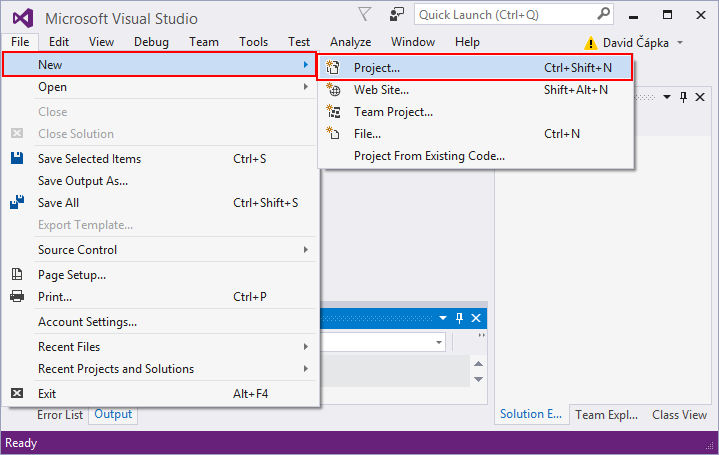Select Print... menu entry
This screenshot has width=719, height=455.
tap(159, 296)
